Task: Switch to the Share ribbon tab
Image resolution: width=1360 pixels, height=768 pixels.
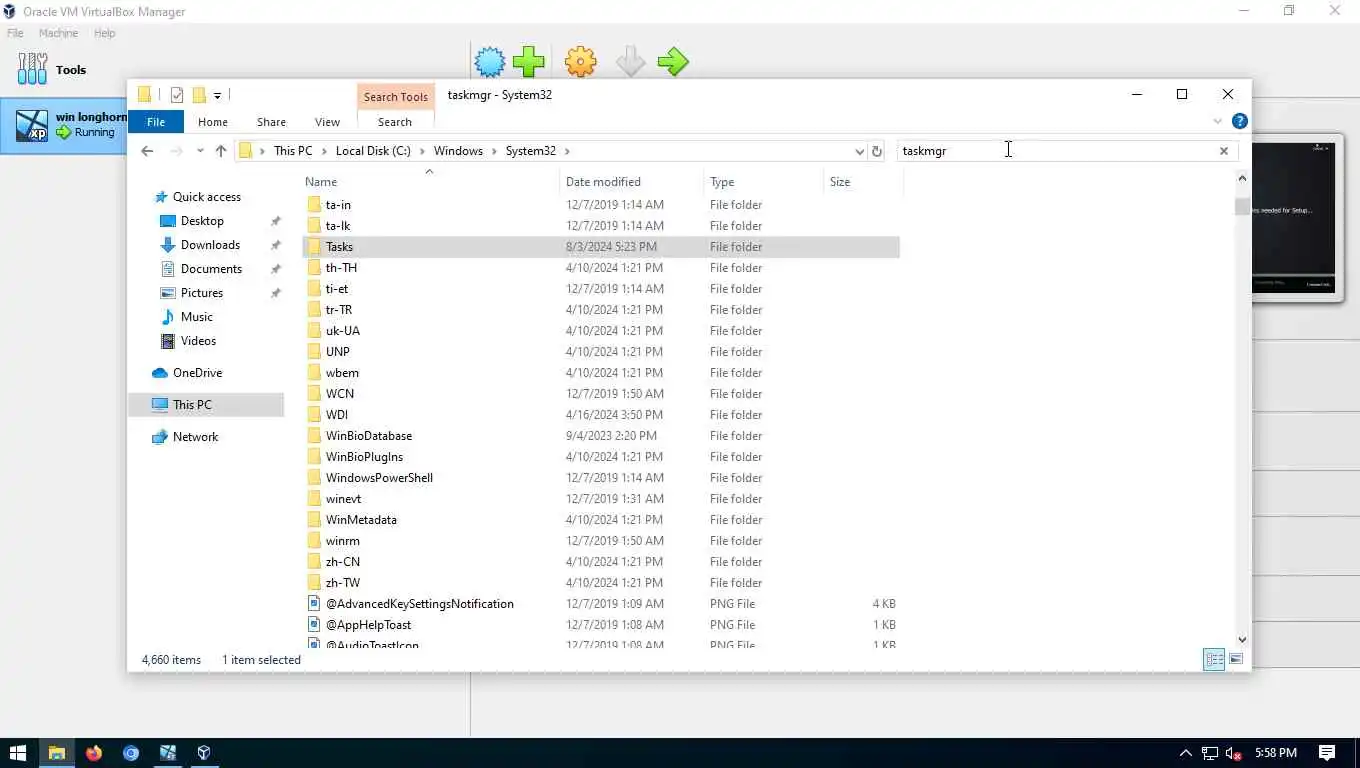Action: pos(271,122)
